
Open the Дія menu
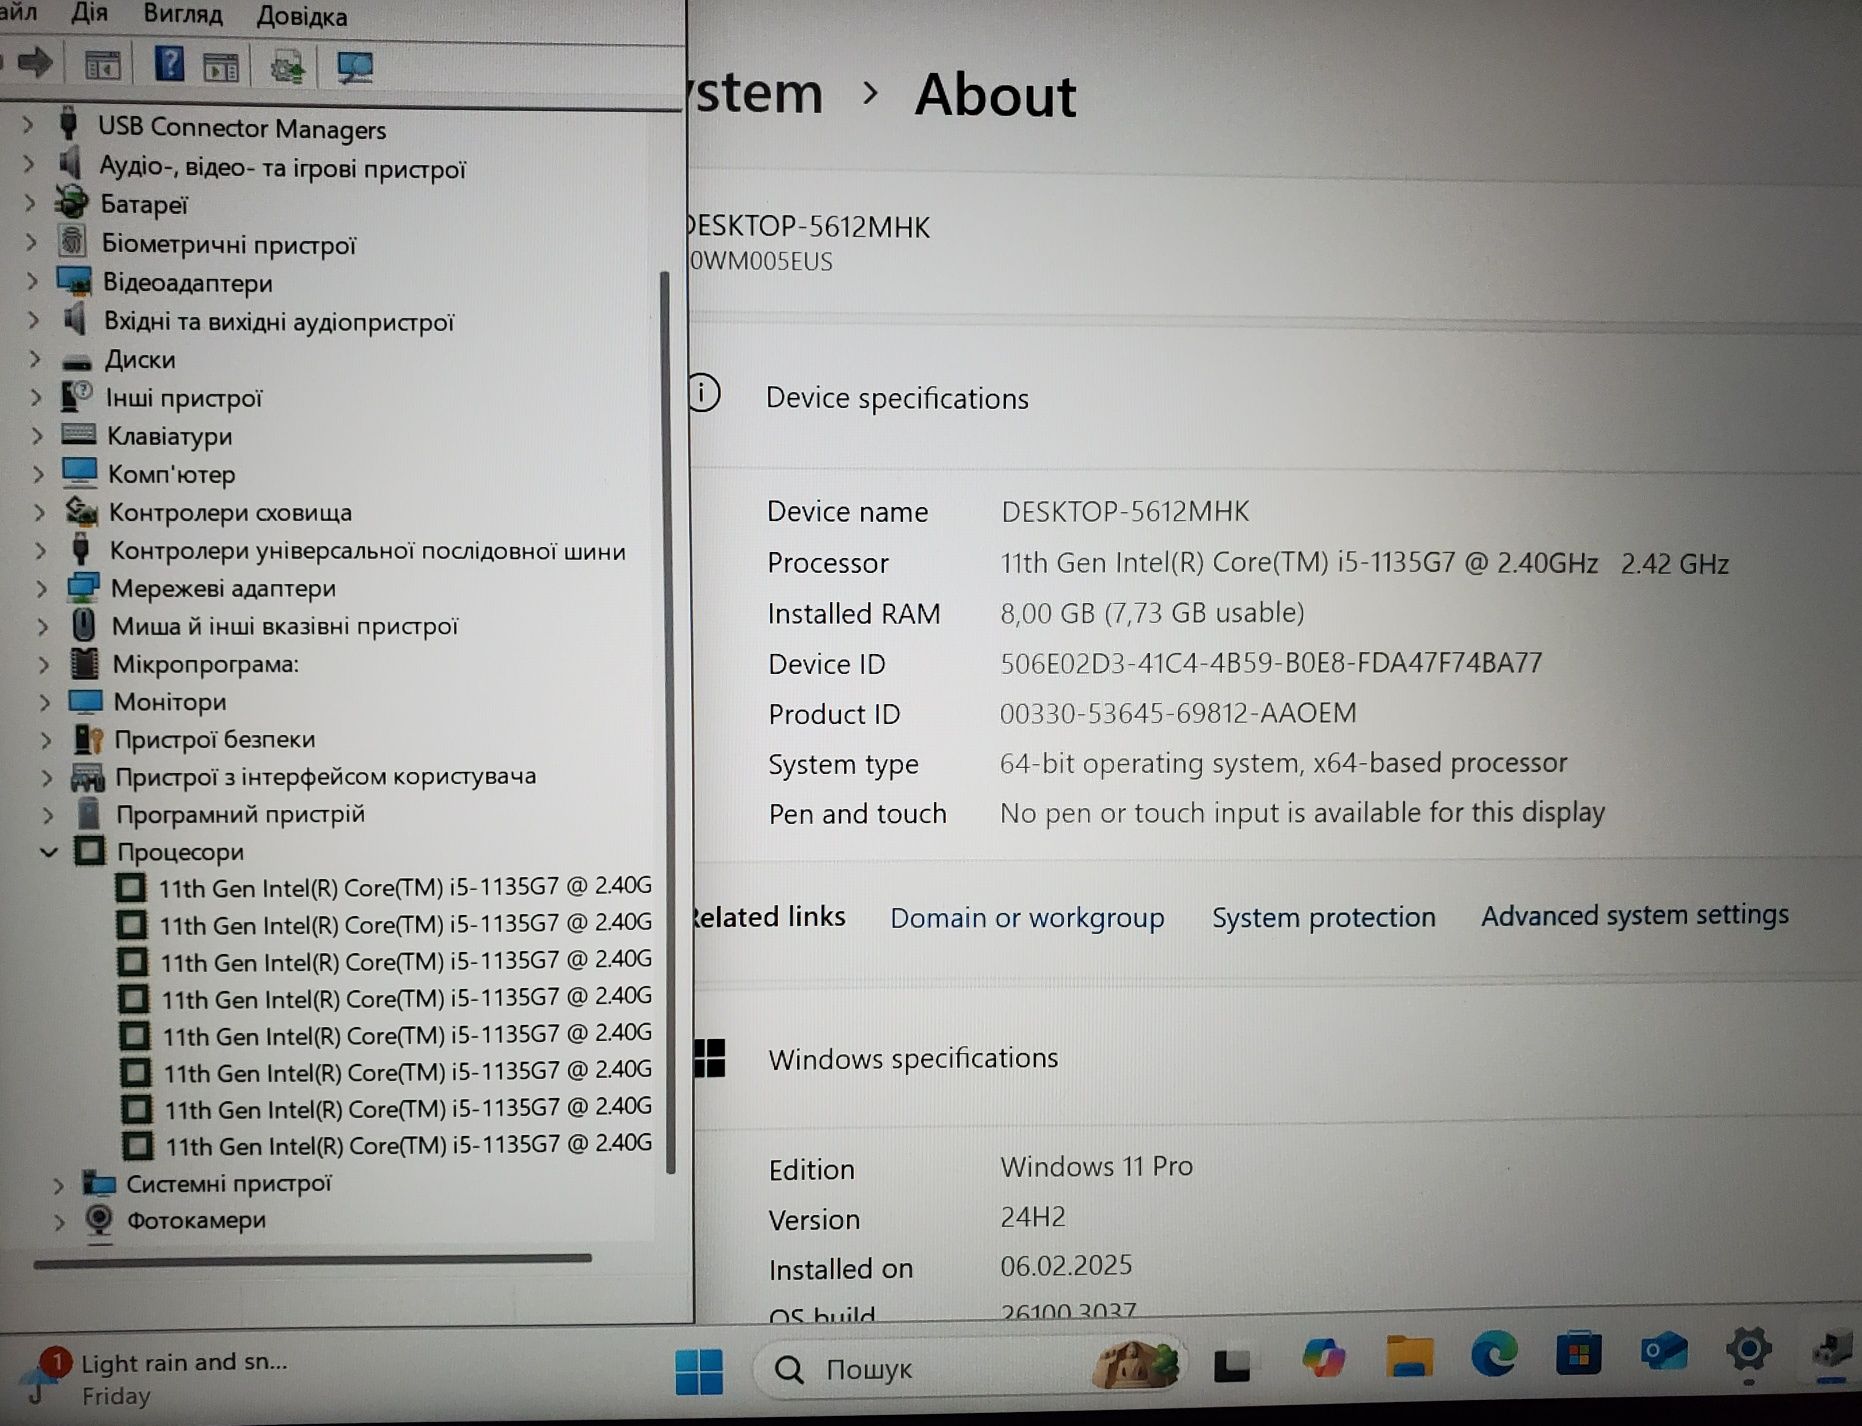pos(90,14)
